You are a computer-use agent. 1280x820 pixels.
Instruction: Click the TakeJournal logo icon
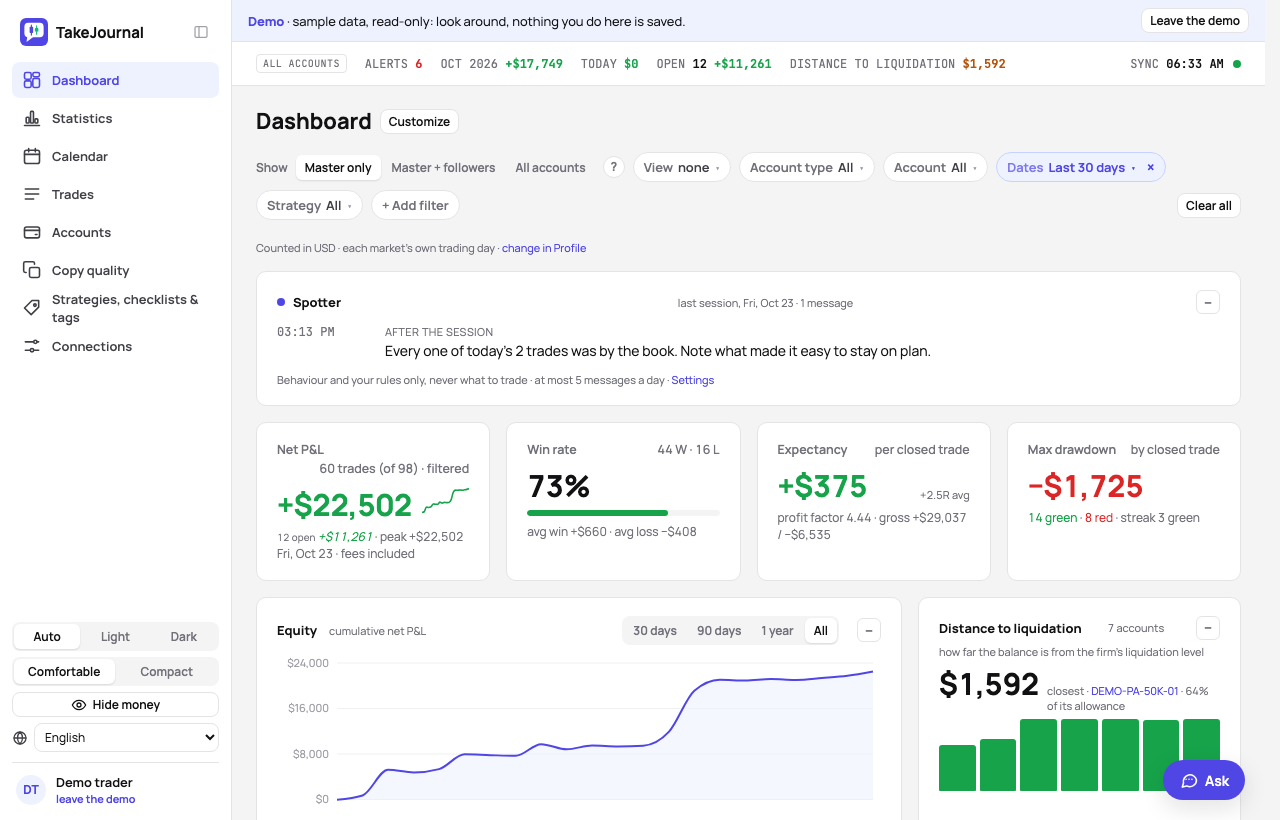tap(34, 32)
